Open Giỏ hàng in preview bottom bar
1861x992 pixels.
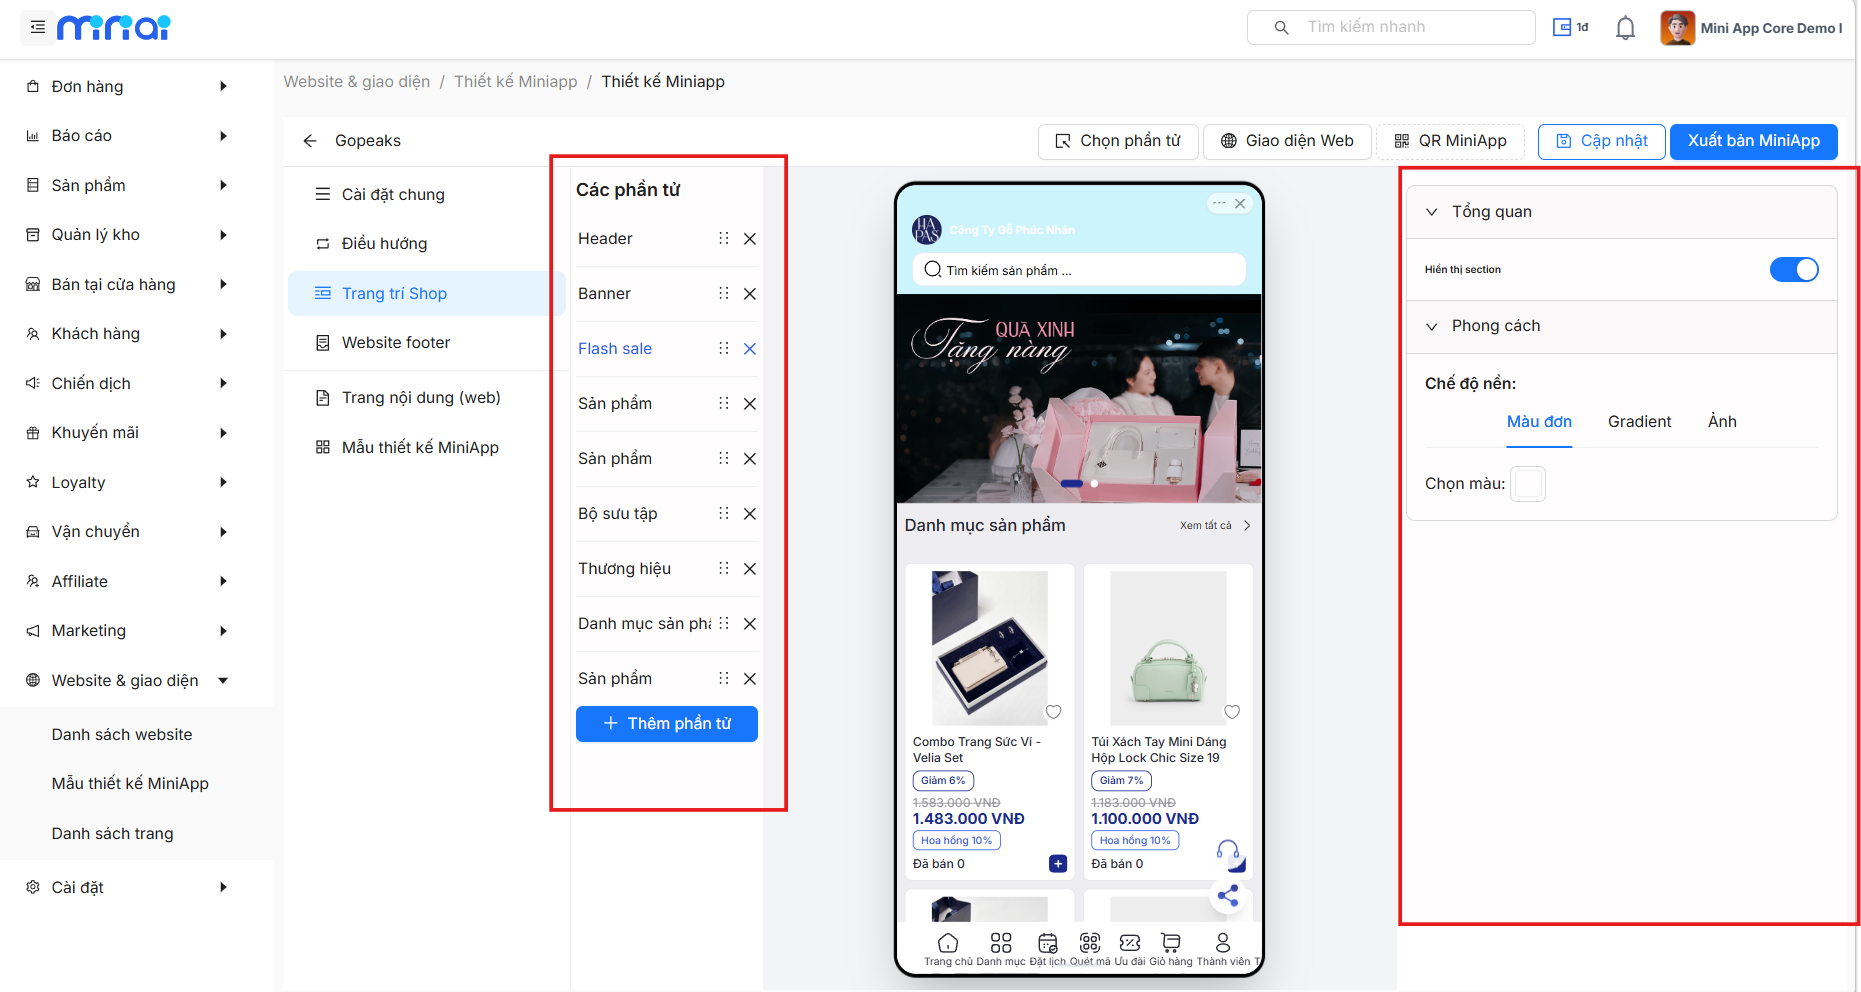click(x=1171, y=950)
